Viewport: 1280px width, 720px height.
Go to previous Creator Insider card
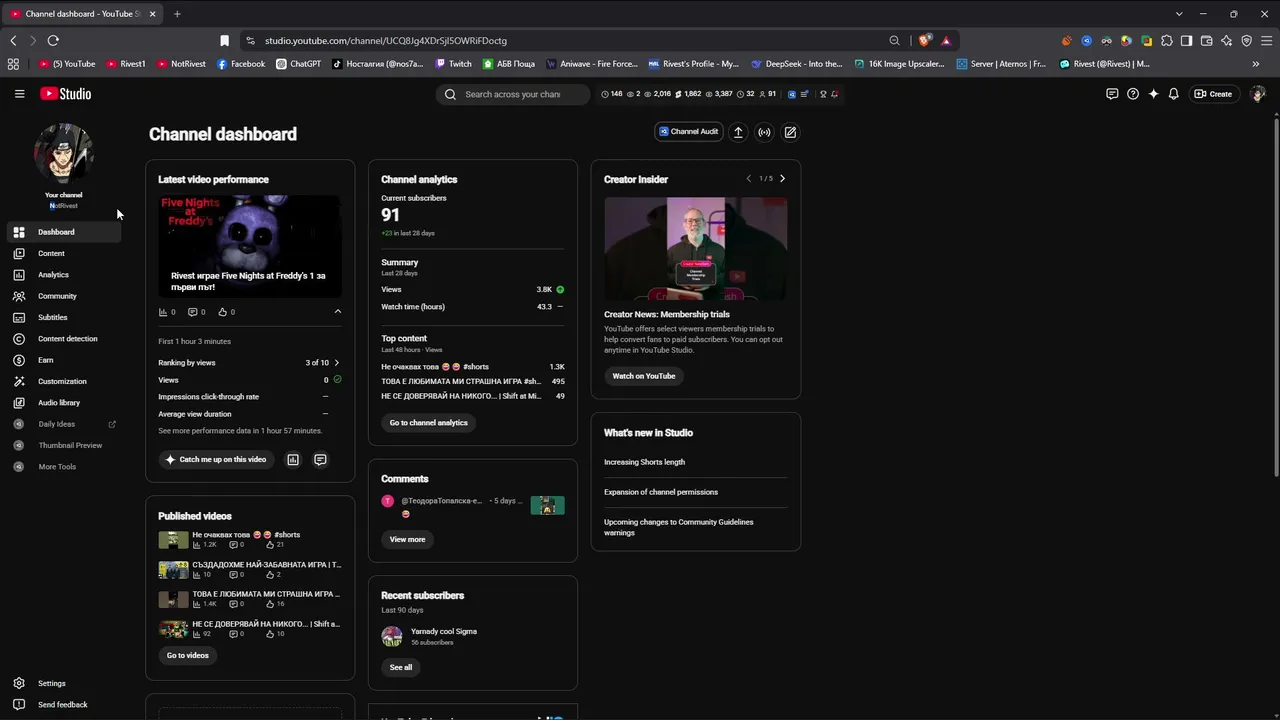(x=748, y=179)
